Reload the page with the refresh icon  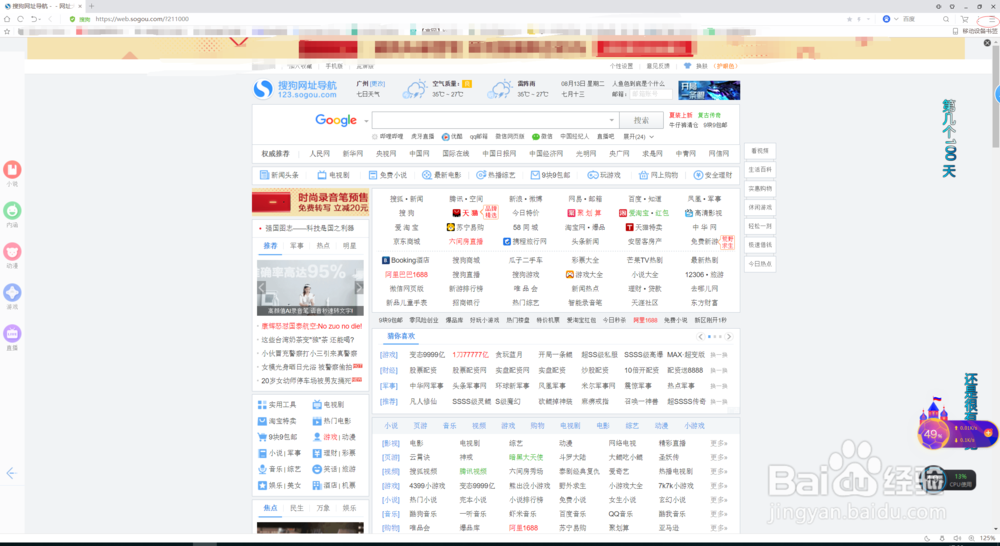20,19
